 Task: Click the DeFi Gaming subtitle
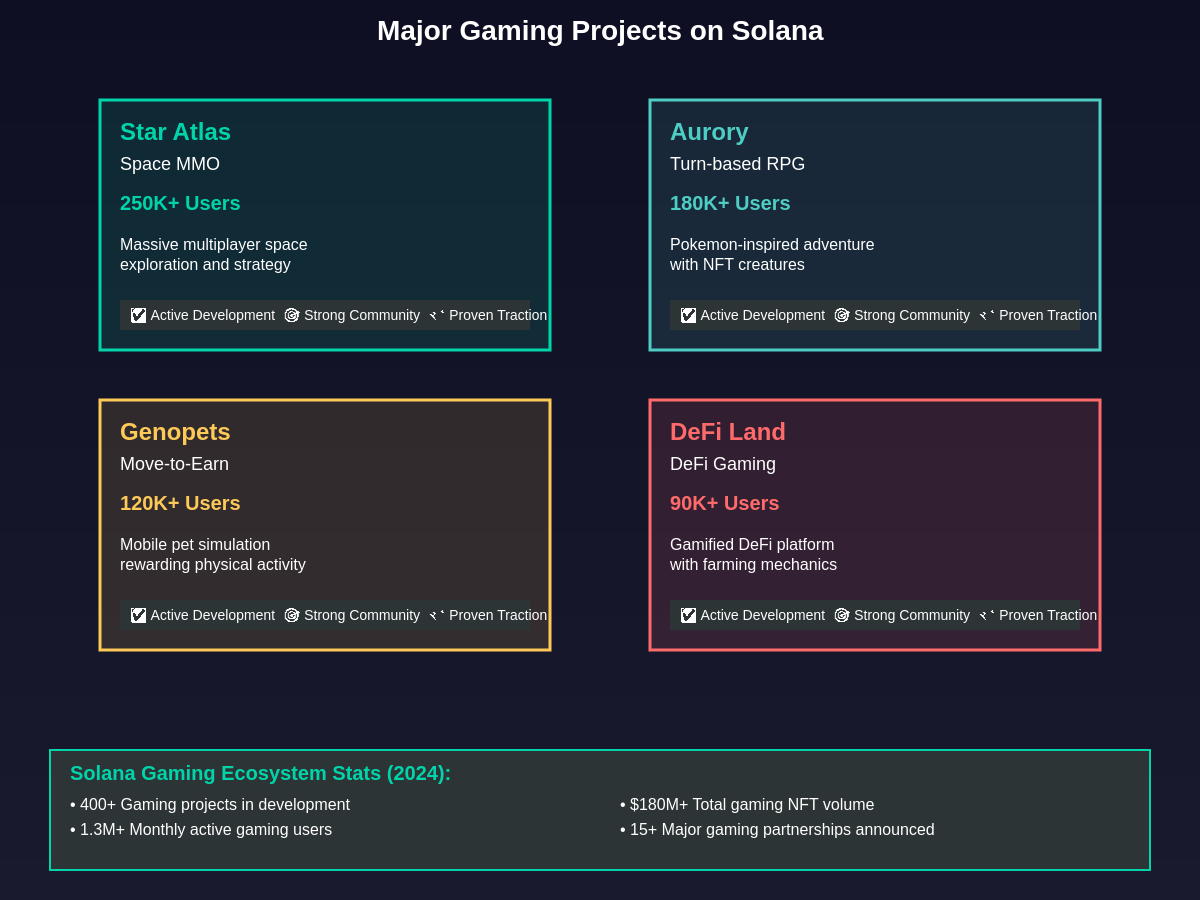[723, 464]
